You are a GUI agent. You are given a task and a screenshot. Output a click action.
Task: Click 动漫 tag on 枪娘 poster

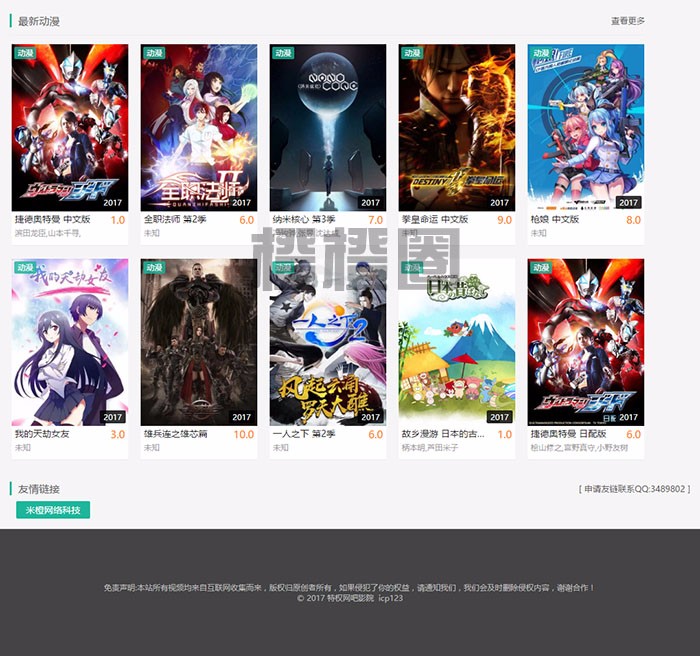click(x=541, y=53)
